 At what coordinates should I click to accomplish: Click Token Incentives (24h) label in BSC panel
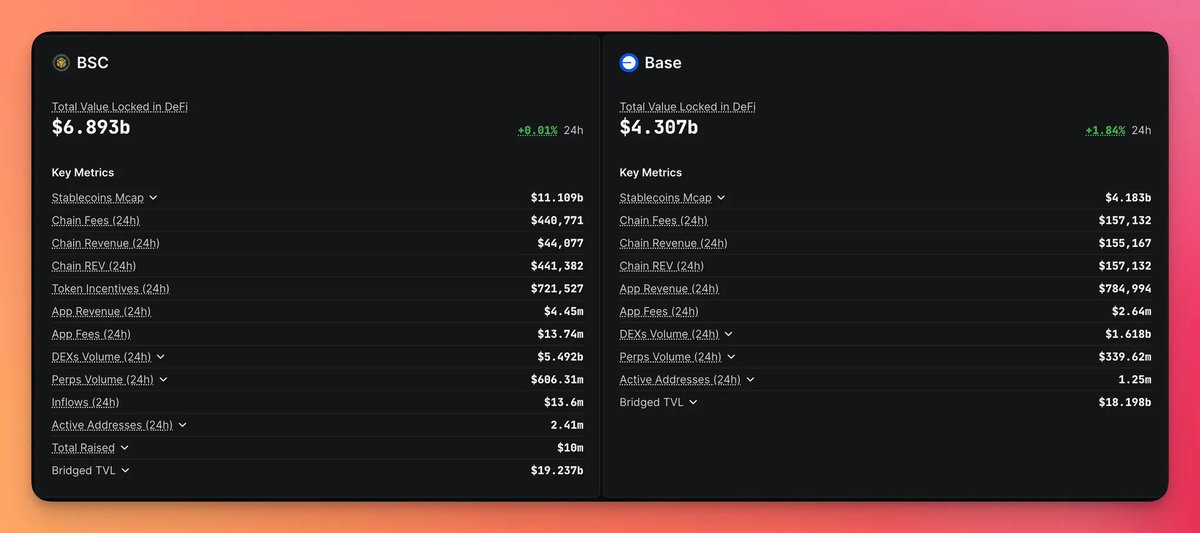[x=111, y=289]
